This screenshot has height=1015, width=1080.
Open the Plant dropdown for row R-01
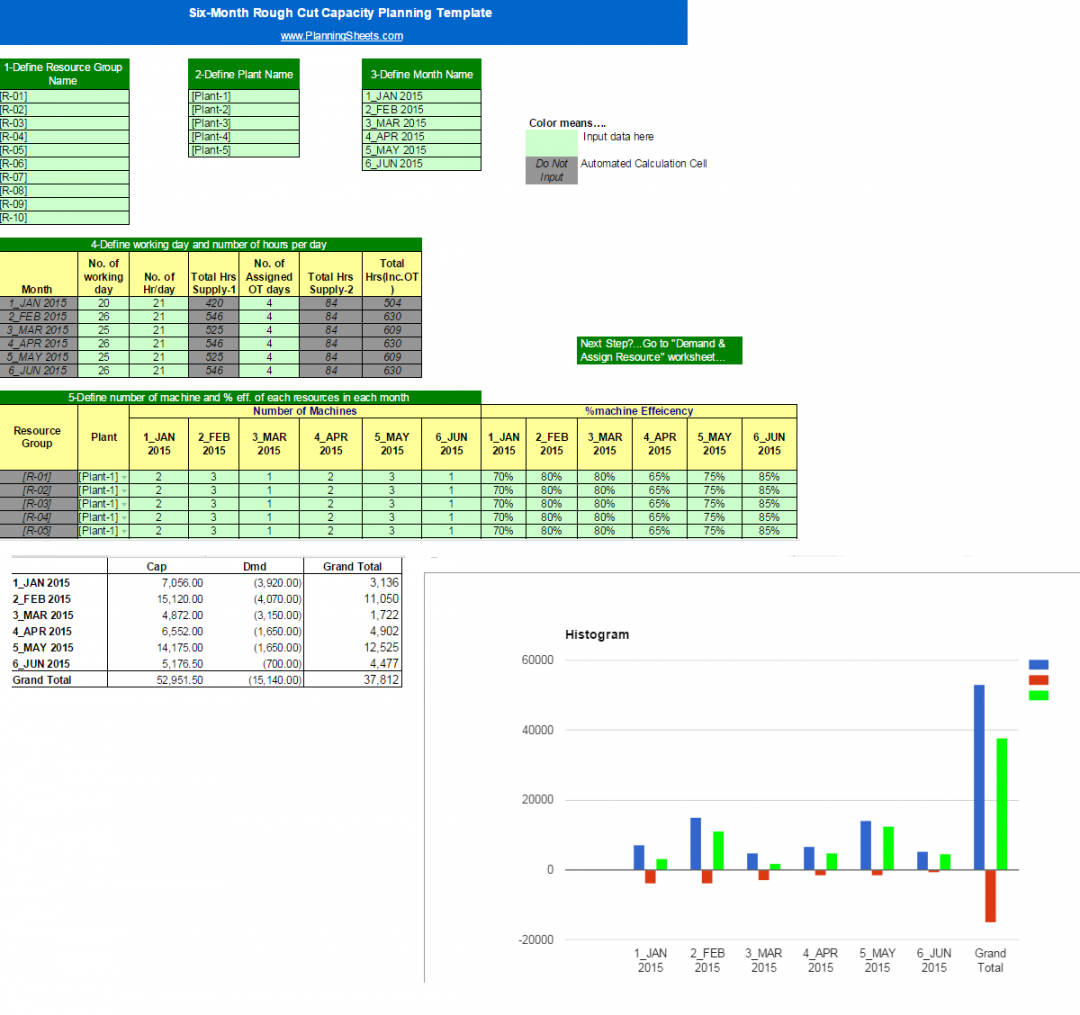124,477
